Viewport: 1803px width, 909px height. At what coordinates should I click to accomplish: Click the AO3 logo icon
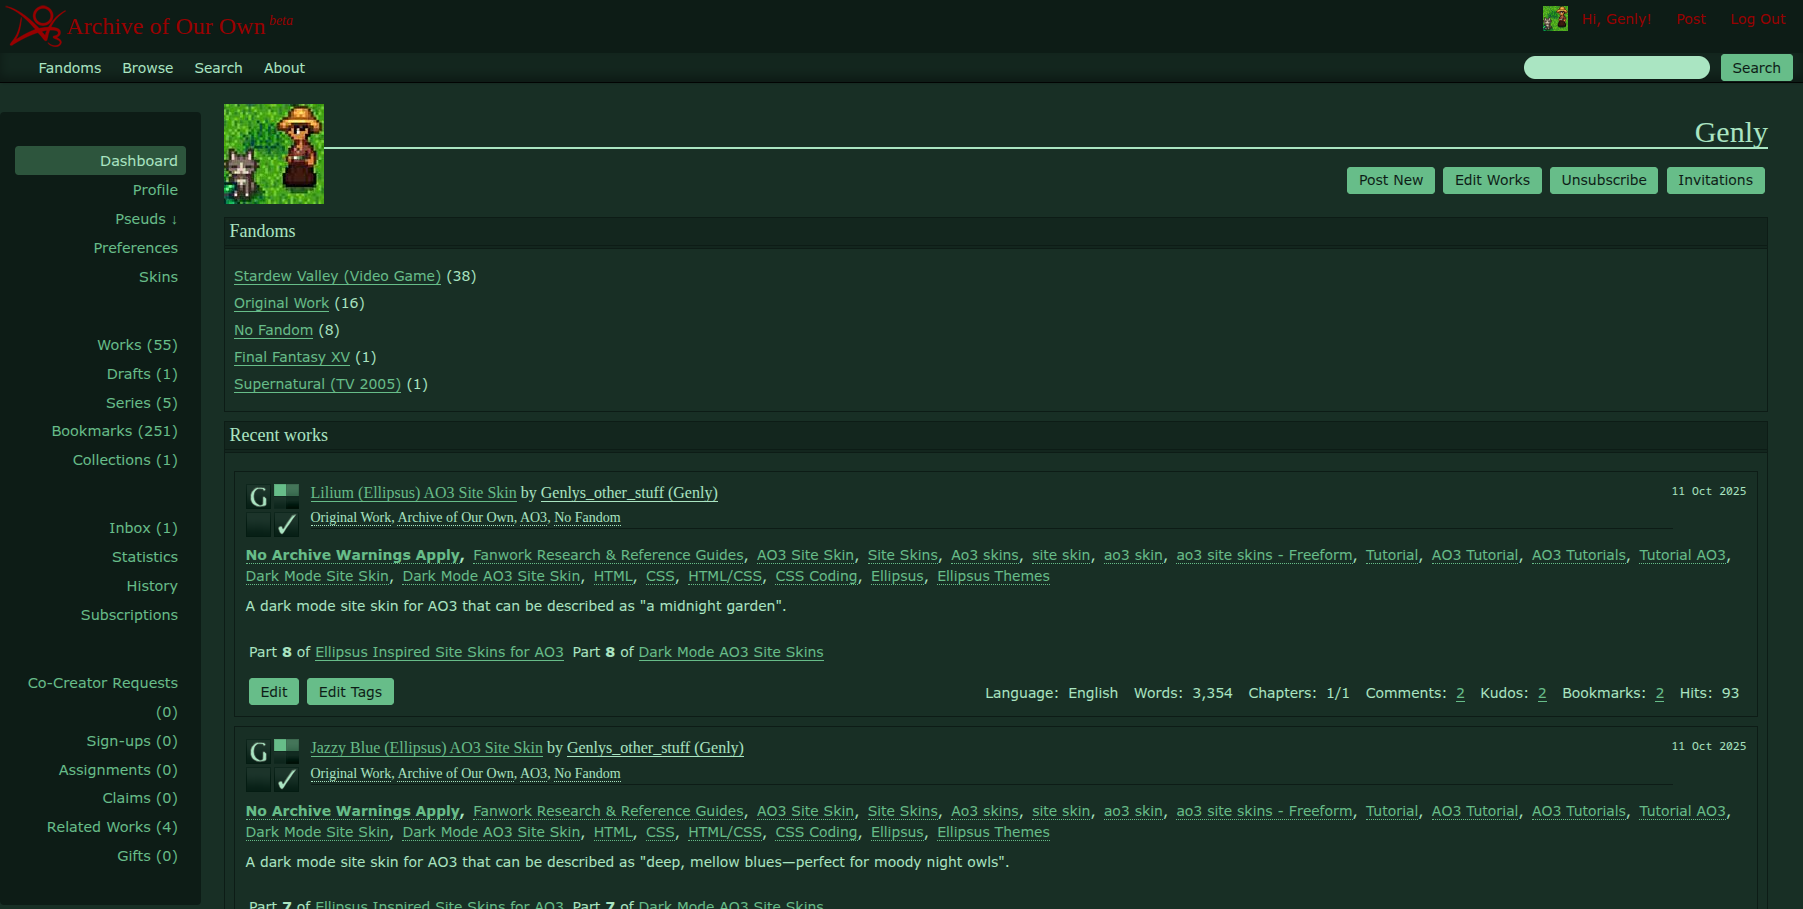[x=36, y=25]
